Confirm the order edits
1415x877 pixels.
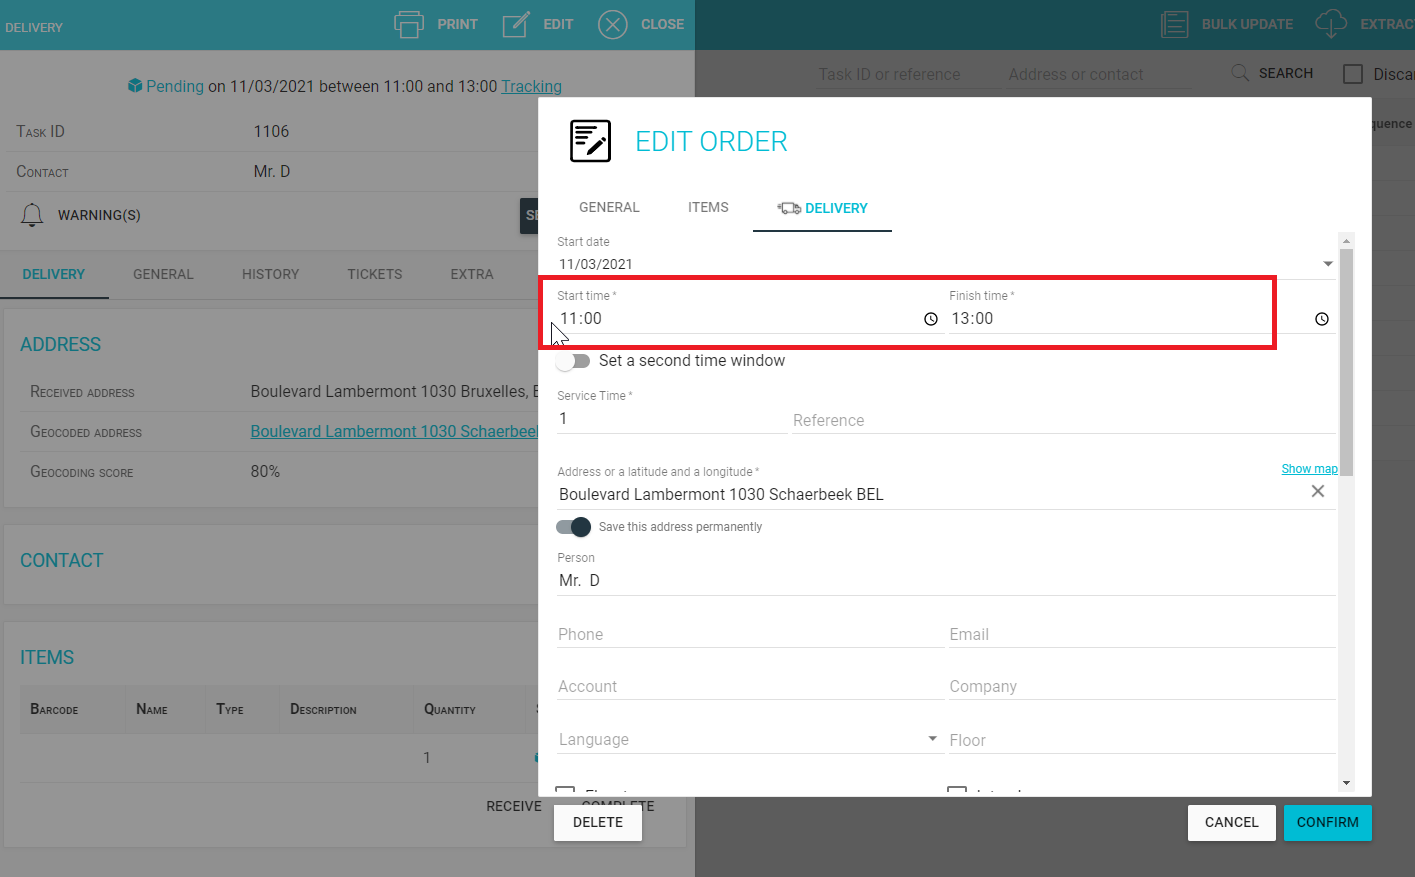[1327, 822]
